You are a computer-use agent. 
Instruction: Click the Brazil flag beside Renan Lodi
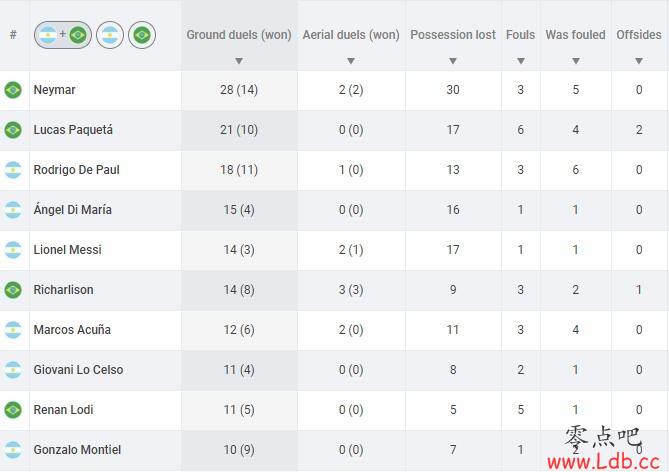[x=13, y=410]
